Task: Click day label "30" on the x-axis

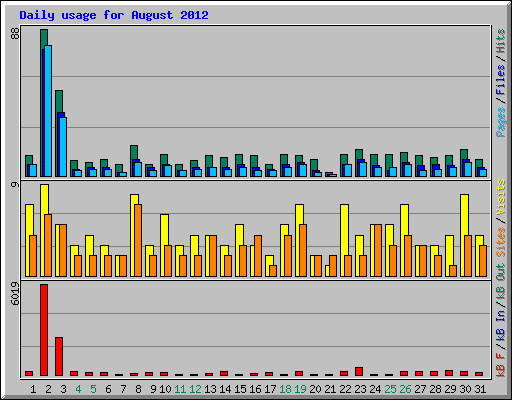Action: click(x=465, y=389)
